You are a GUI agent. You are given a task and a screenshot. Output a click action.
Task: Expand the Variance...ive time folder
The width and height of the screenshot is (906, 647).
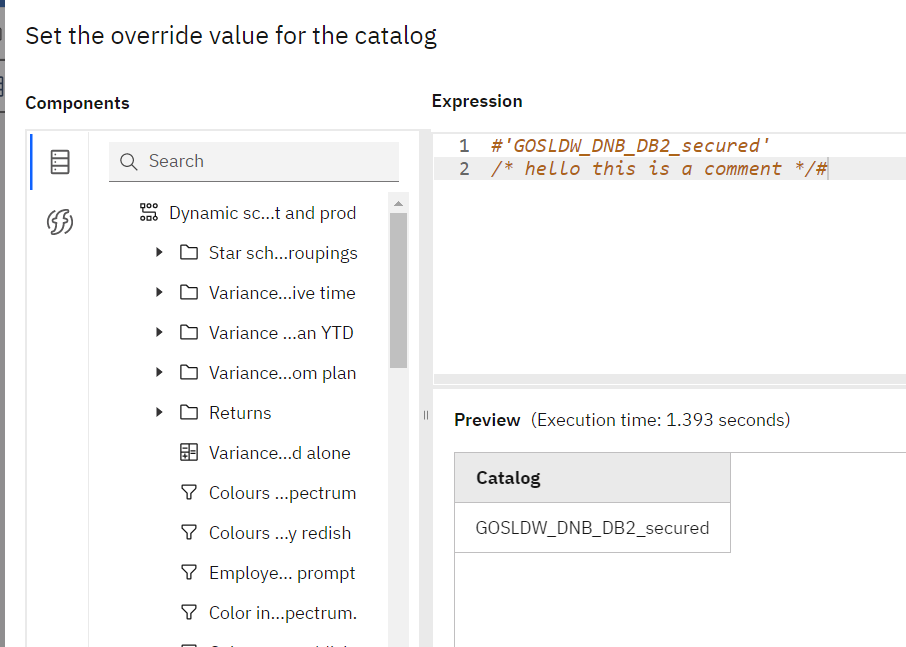pos(159,293)
